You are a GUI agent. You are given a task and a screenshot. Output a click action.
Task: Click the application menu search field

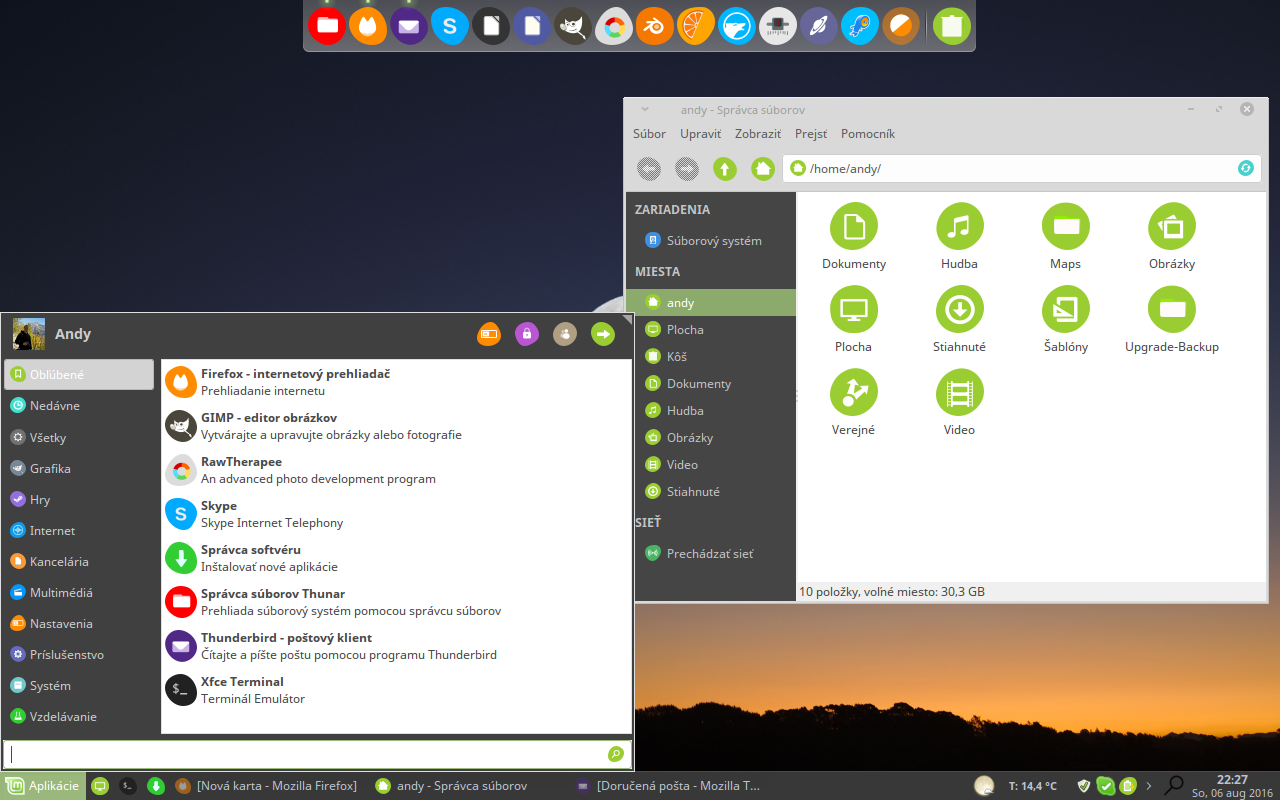click(x=317, y=754)
